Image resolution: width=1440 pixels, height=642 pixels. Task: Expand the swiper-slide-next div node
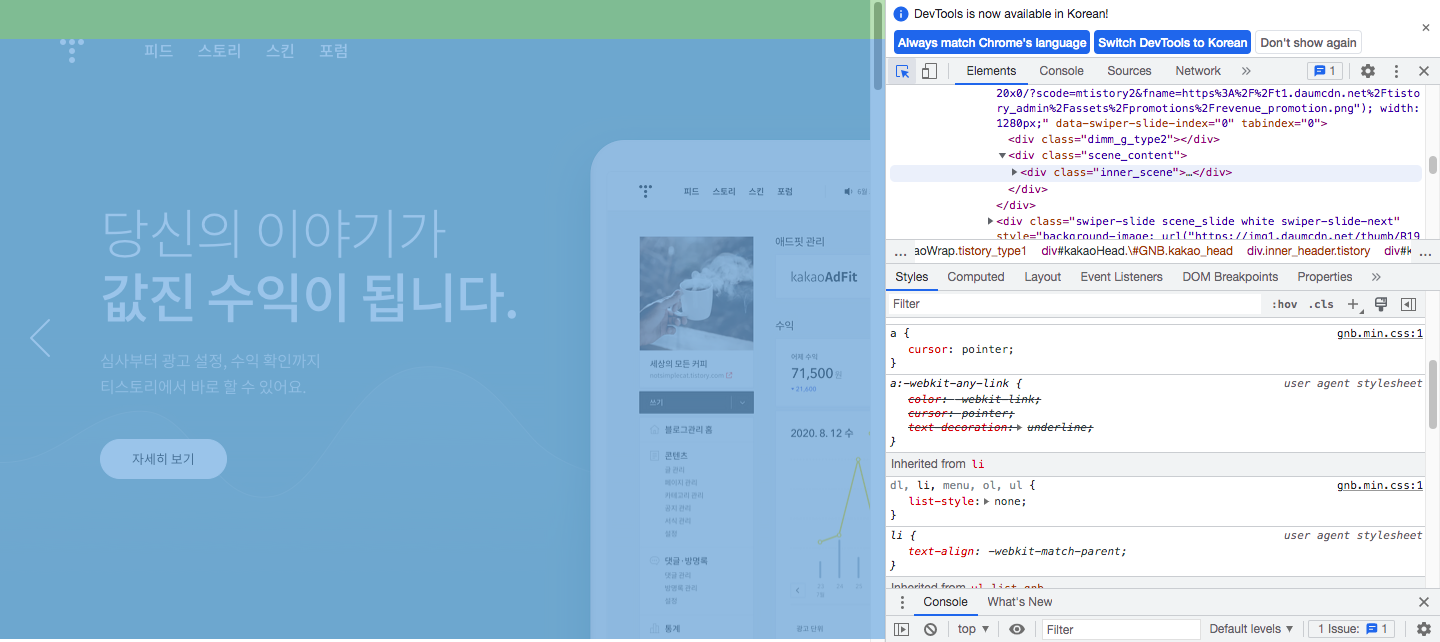pyautogui.click(x=991, y=221)
